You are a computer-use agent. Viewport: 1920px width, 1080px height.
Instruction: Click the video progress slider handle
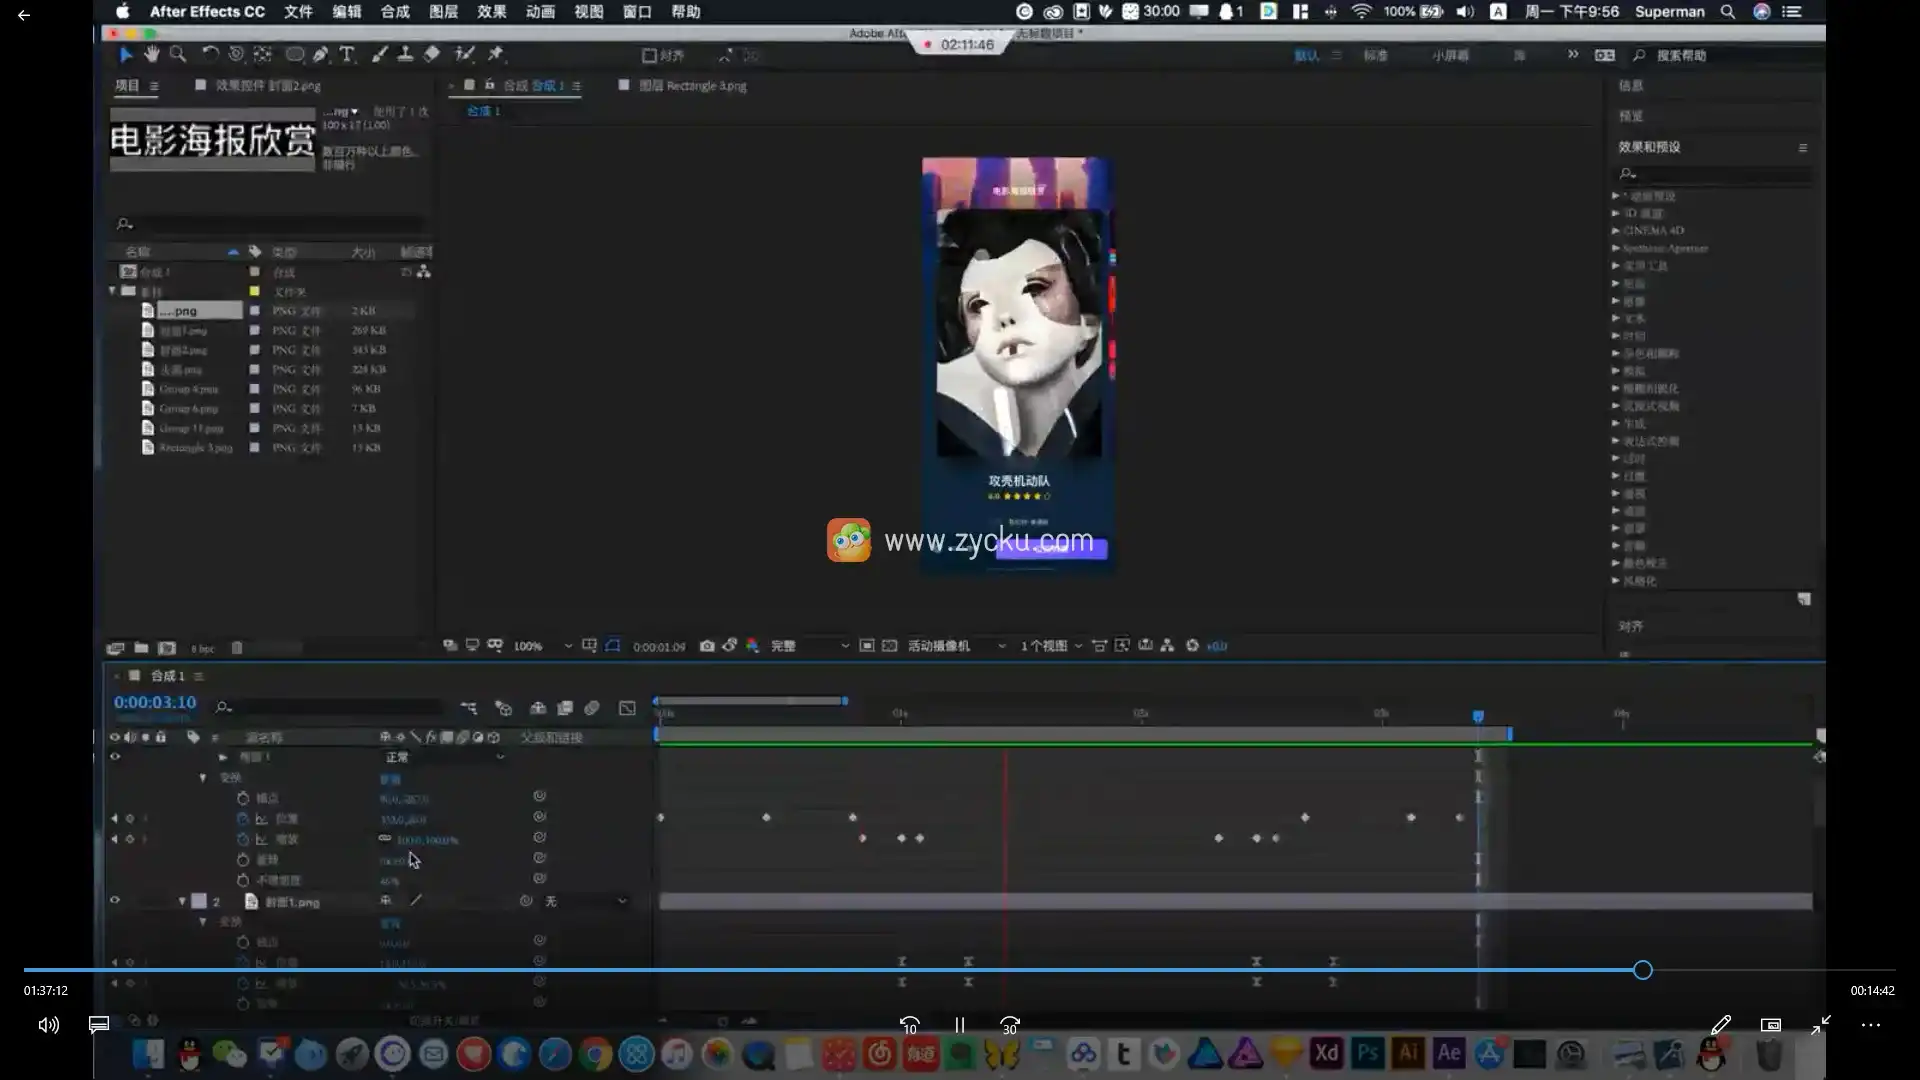click(x=1642, y=970)
